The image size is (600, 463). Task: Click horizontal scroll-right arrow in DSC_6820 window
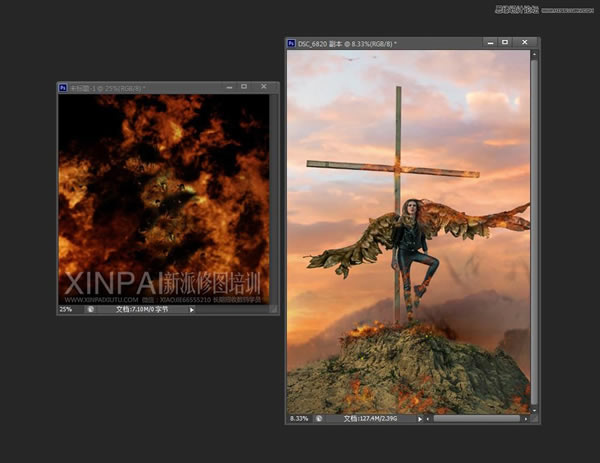(x=526, y=419)
